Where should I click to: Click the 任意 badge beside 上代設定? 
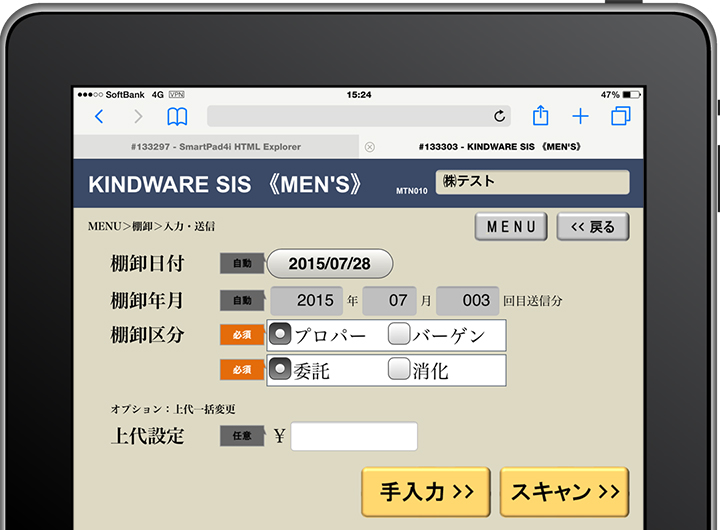242,436
